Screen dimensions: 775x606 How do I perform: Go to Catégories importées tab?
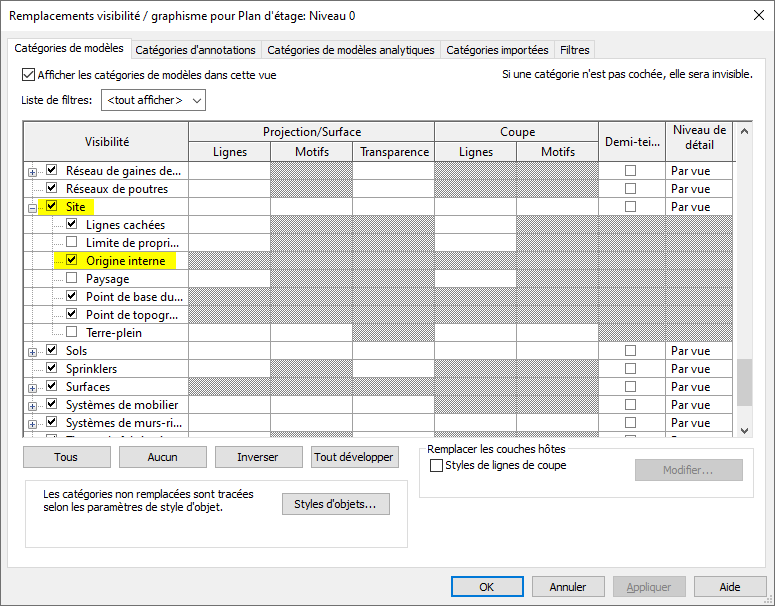(497, 50)
